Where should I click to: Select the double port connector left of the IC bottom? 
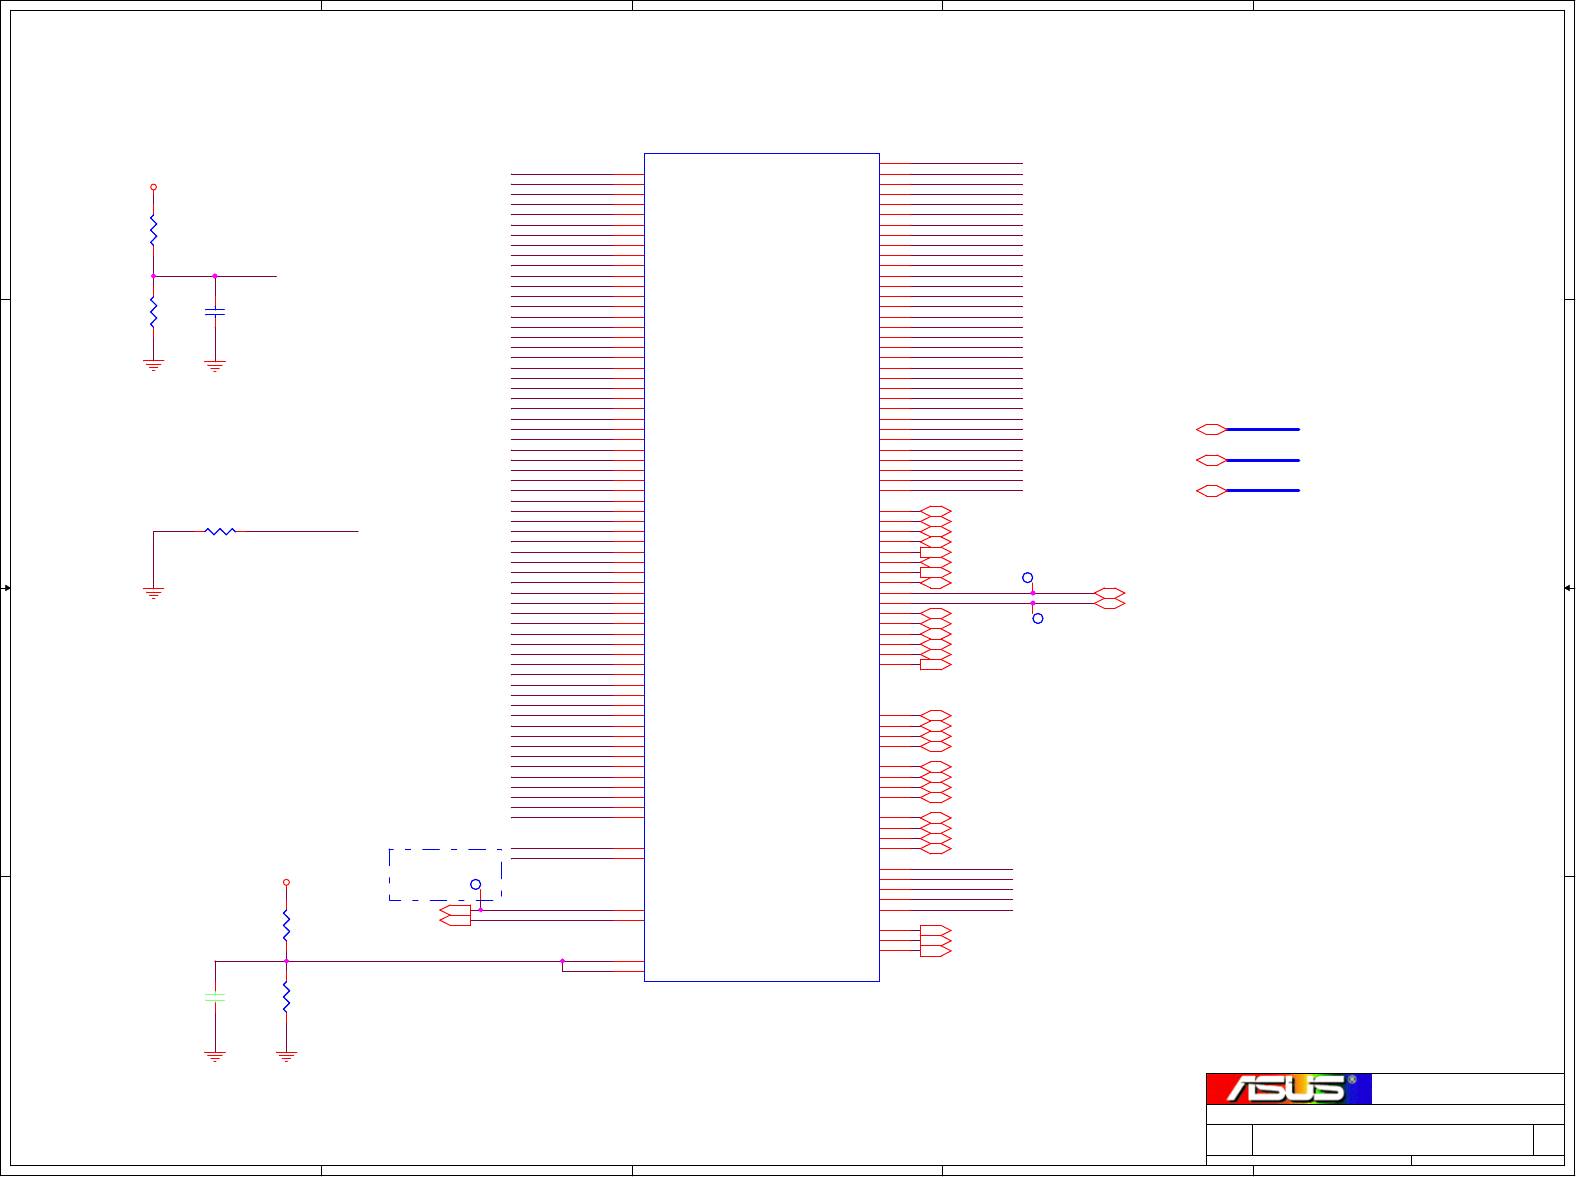[455, 915]
